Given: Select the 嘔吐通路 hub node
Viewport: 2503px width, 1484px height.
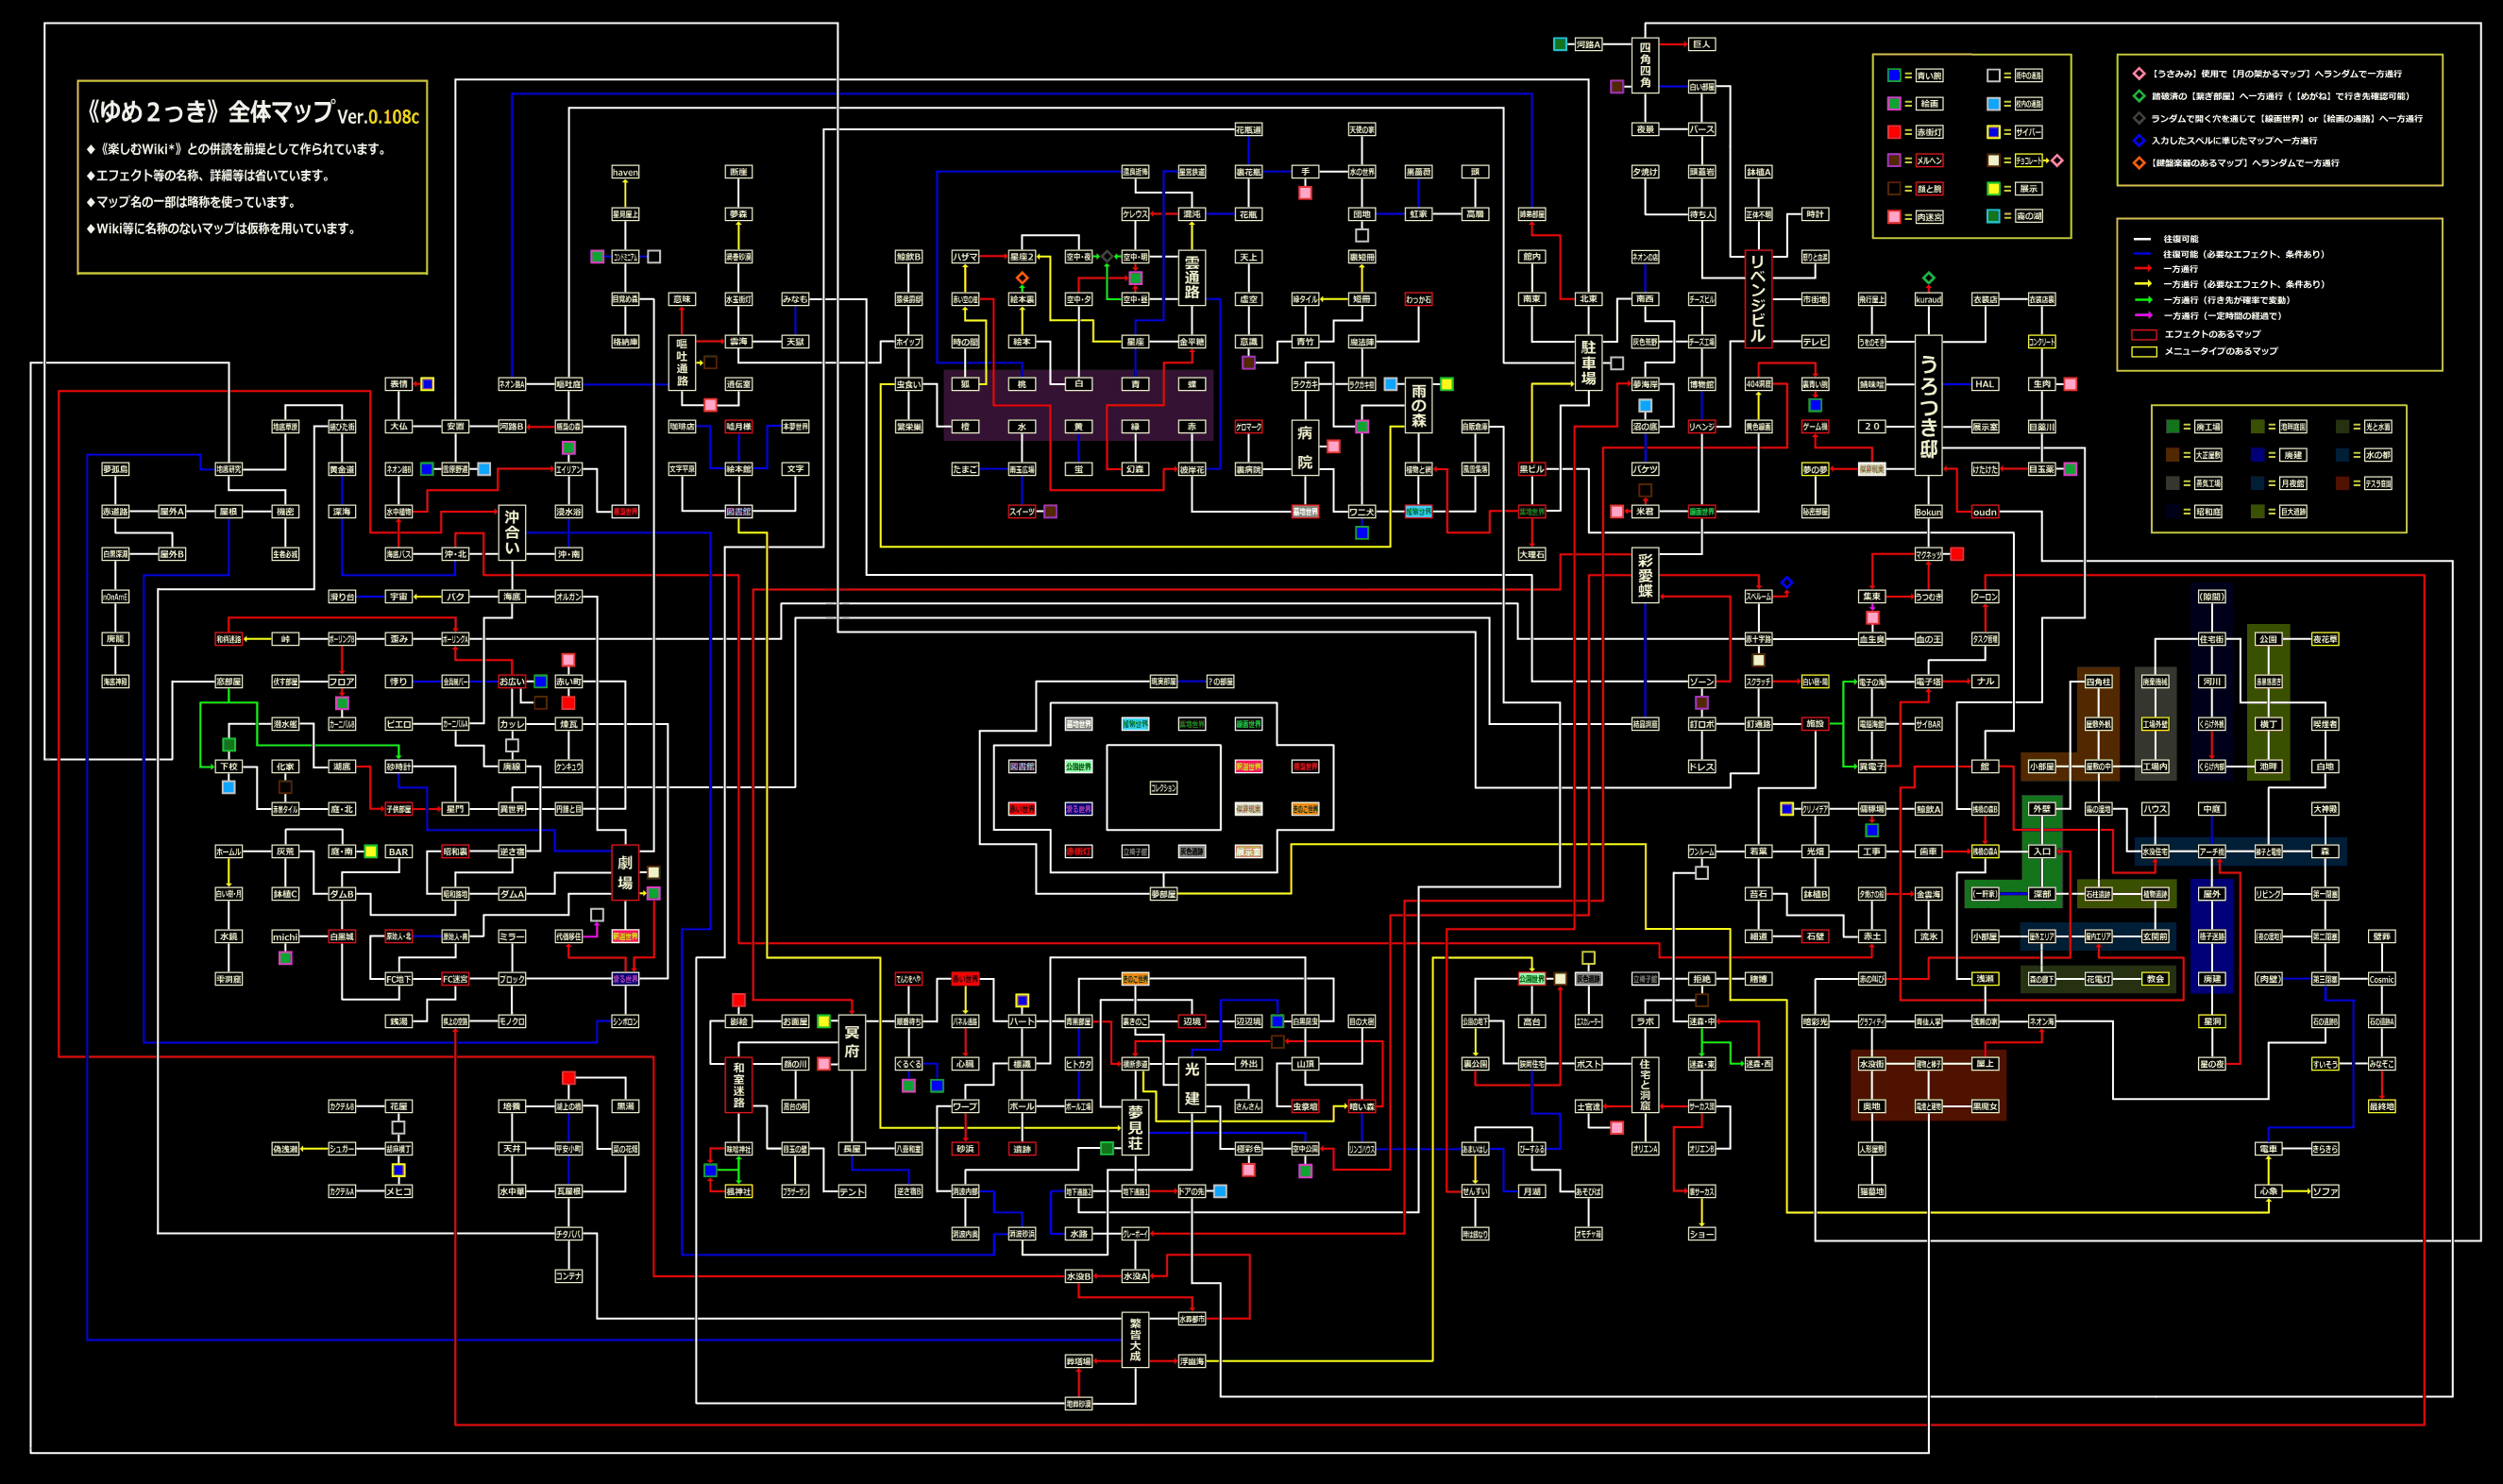Looking at the screenshot, I should (682, 363).
